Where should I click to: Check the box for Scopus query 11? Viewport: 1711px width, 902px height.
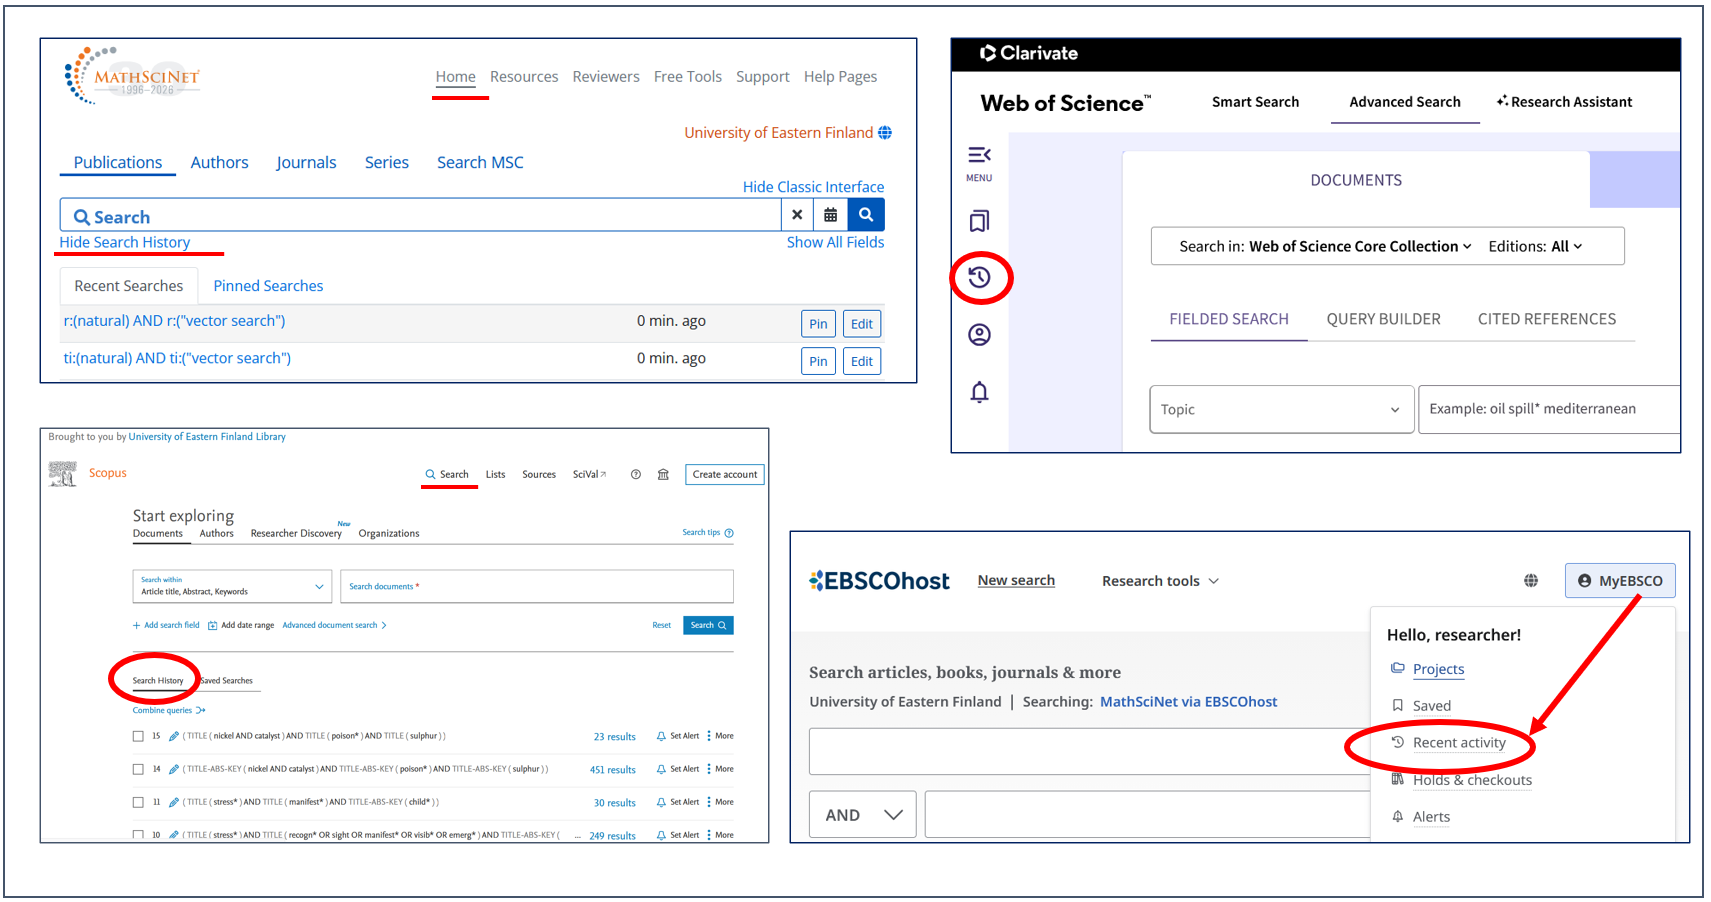[x=138, y=802]
